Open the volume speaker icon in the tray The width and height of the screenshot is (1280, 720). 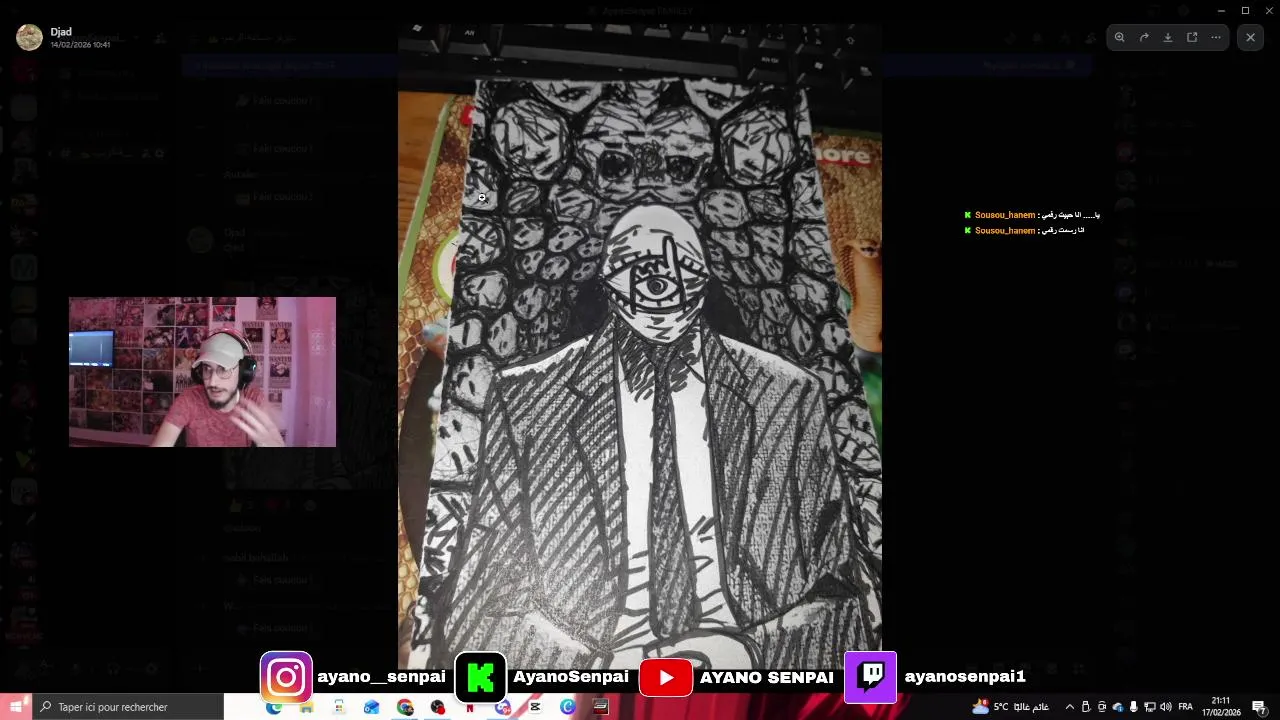(1166, 707)
